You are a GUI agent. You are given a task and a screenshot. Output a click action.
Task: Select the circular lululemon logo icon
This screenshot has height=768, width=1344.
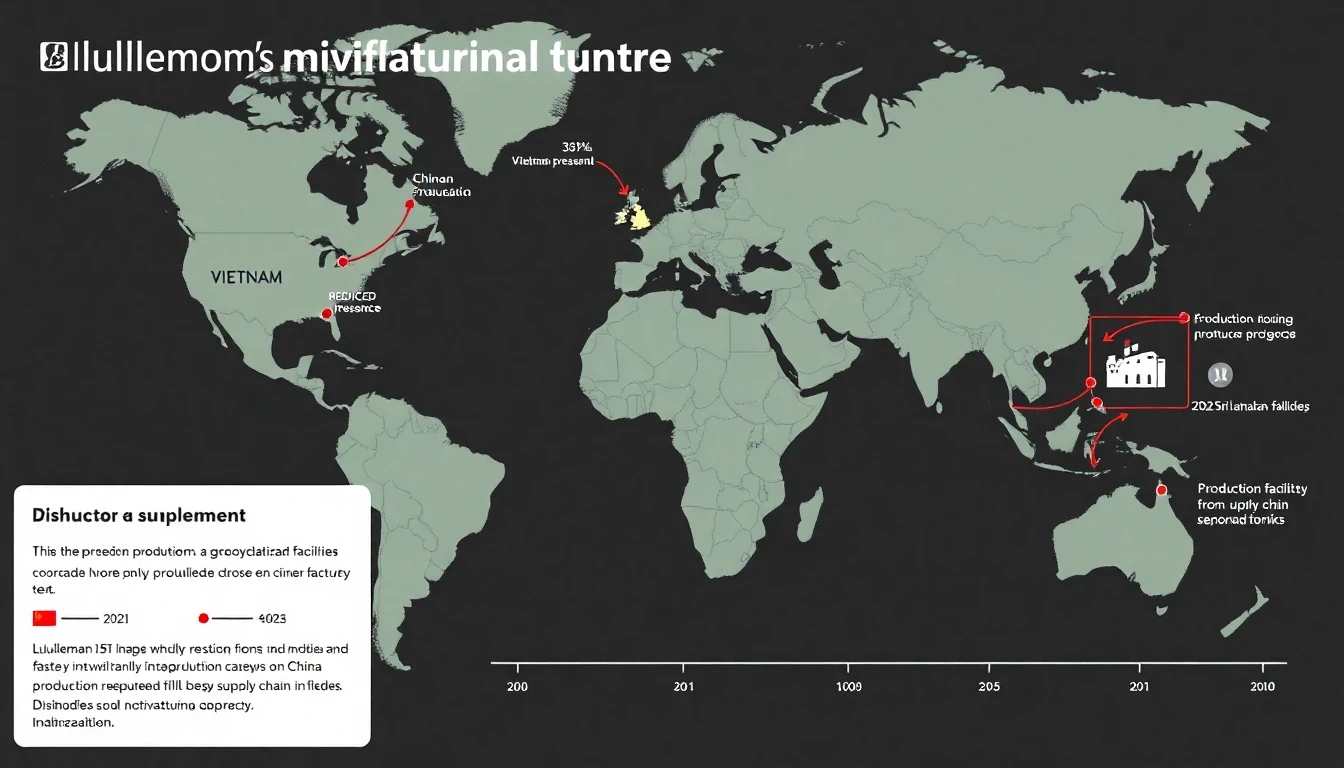pyautogui.click(x=1219, y=374)
